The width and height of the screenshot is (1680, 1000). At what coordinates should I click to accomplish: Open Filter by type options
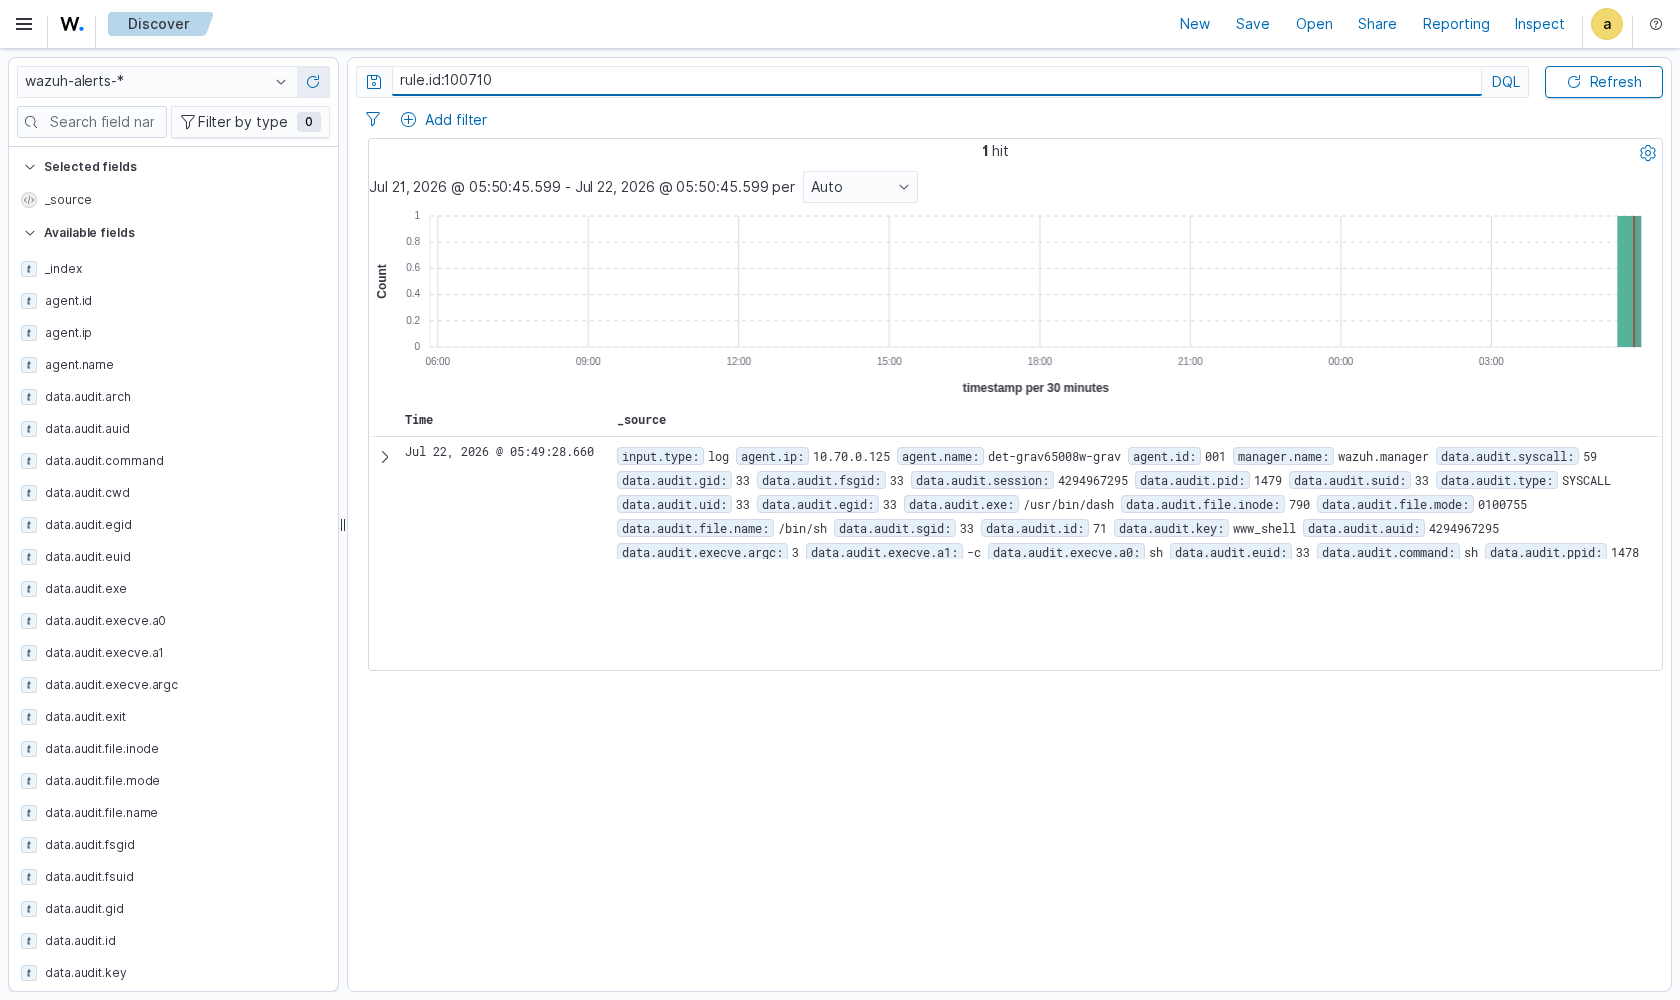click(x=250, y=122)
